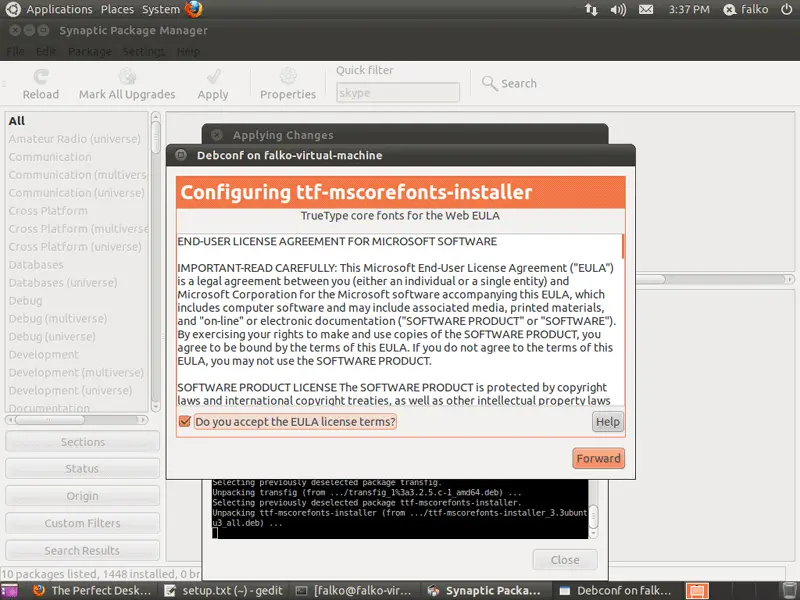Click Close in the Applying Changes window
The image size is (800, 600).
[565, 560]
